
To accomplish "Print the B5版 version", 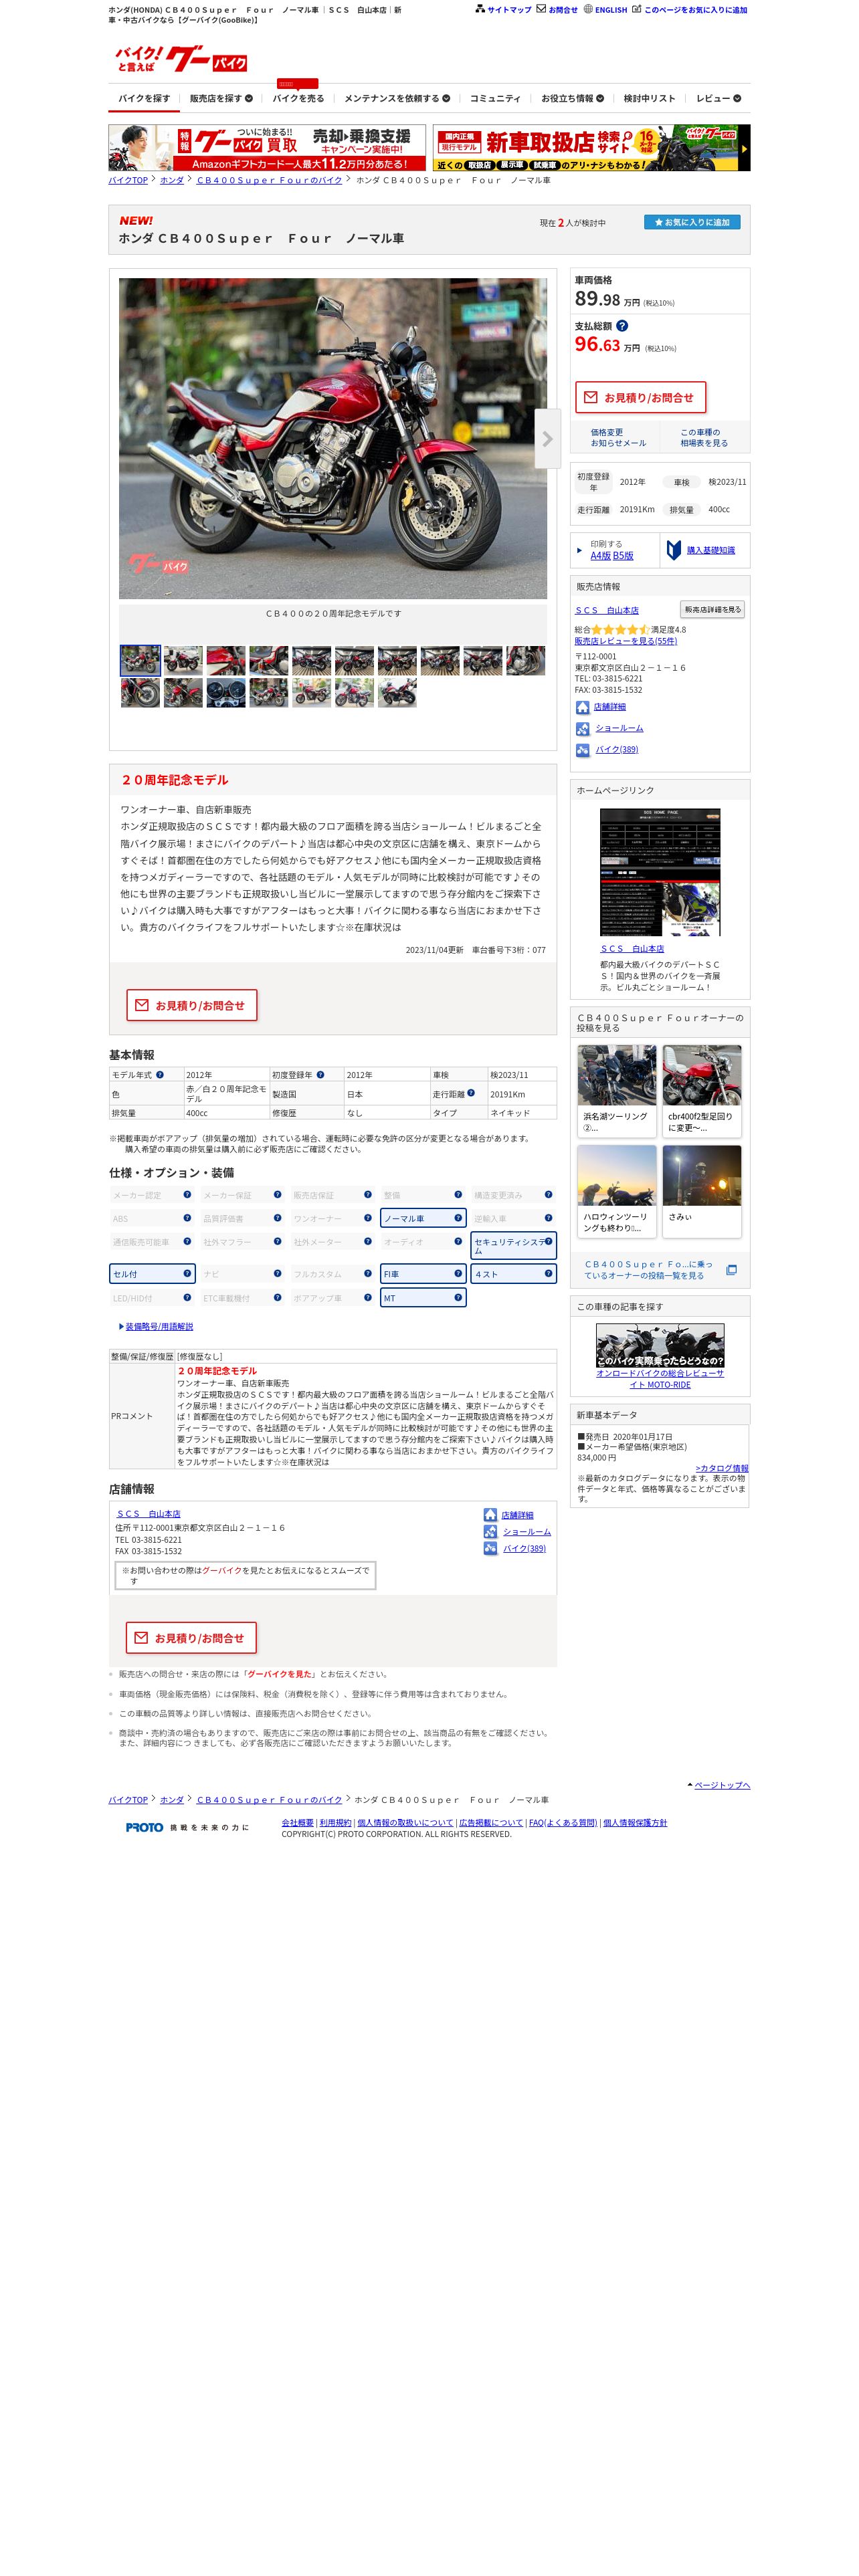I will [623, 555].
